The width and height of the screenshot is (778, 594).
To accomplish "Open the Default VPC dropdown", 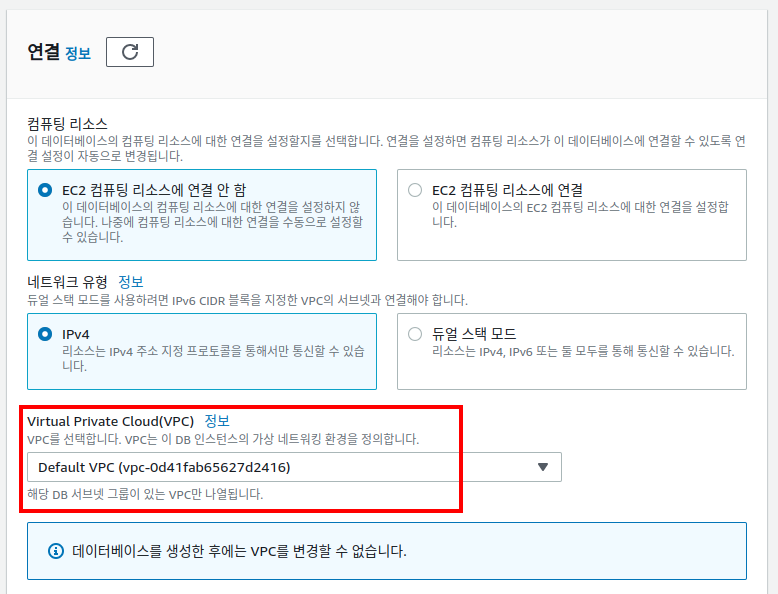I will click(294, 467).
